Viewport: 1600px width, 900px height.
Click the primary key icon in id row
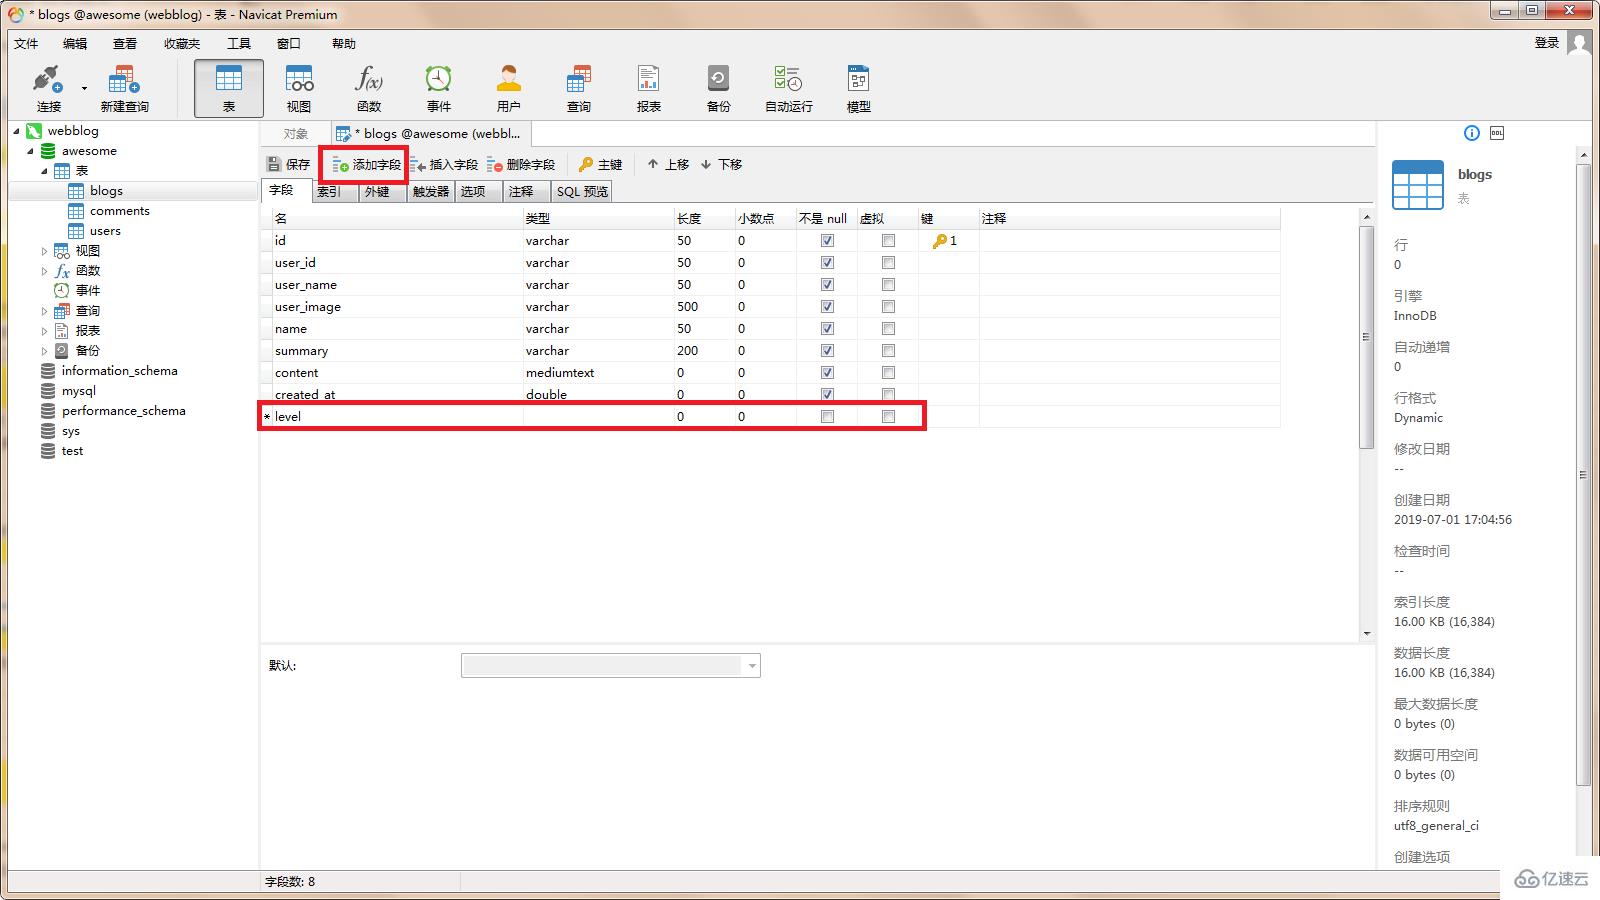940,241
